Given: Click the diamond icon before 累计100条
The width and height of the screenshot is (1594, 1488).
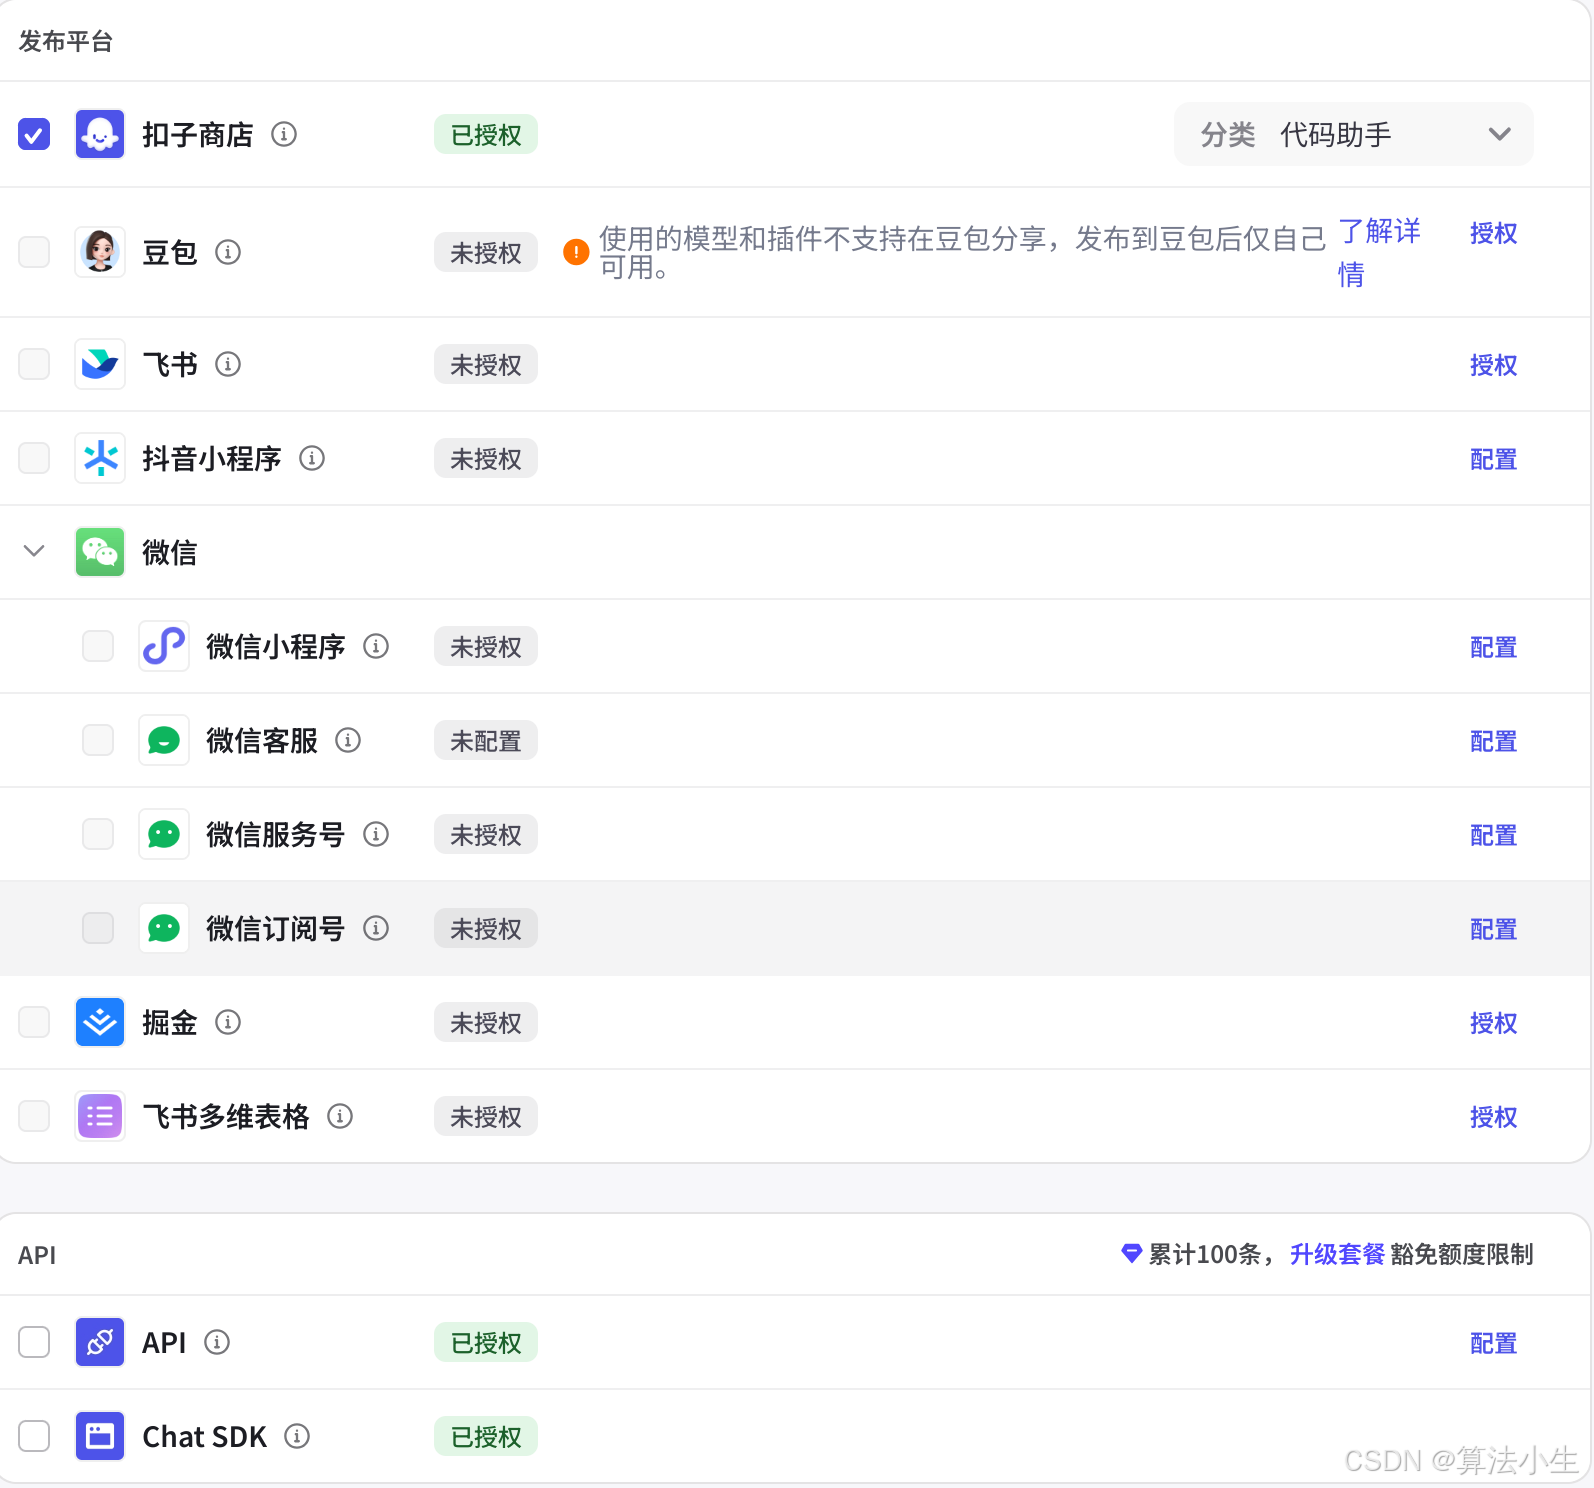Looking at the screenshot, I should point(1132,1253).
